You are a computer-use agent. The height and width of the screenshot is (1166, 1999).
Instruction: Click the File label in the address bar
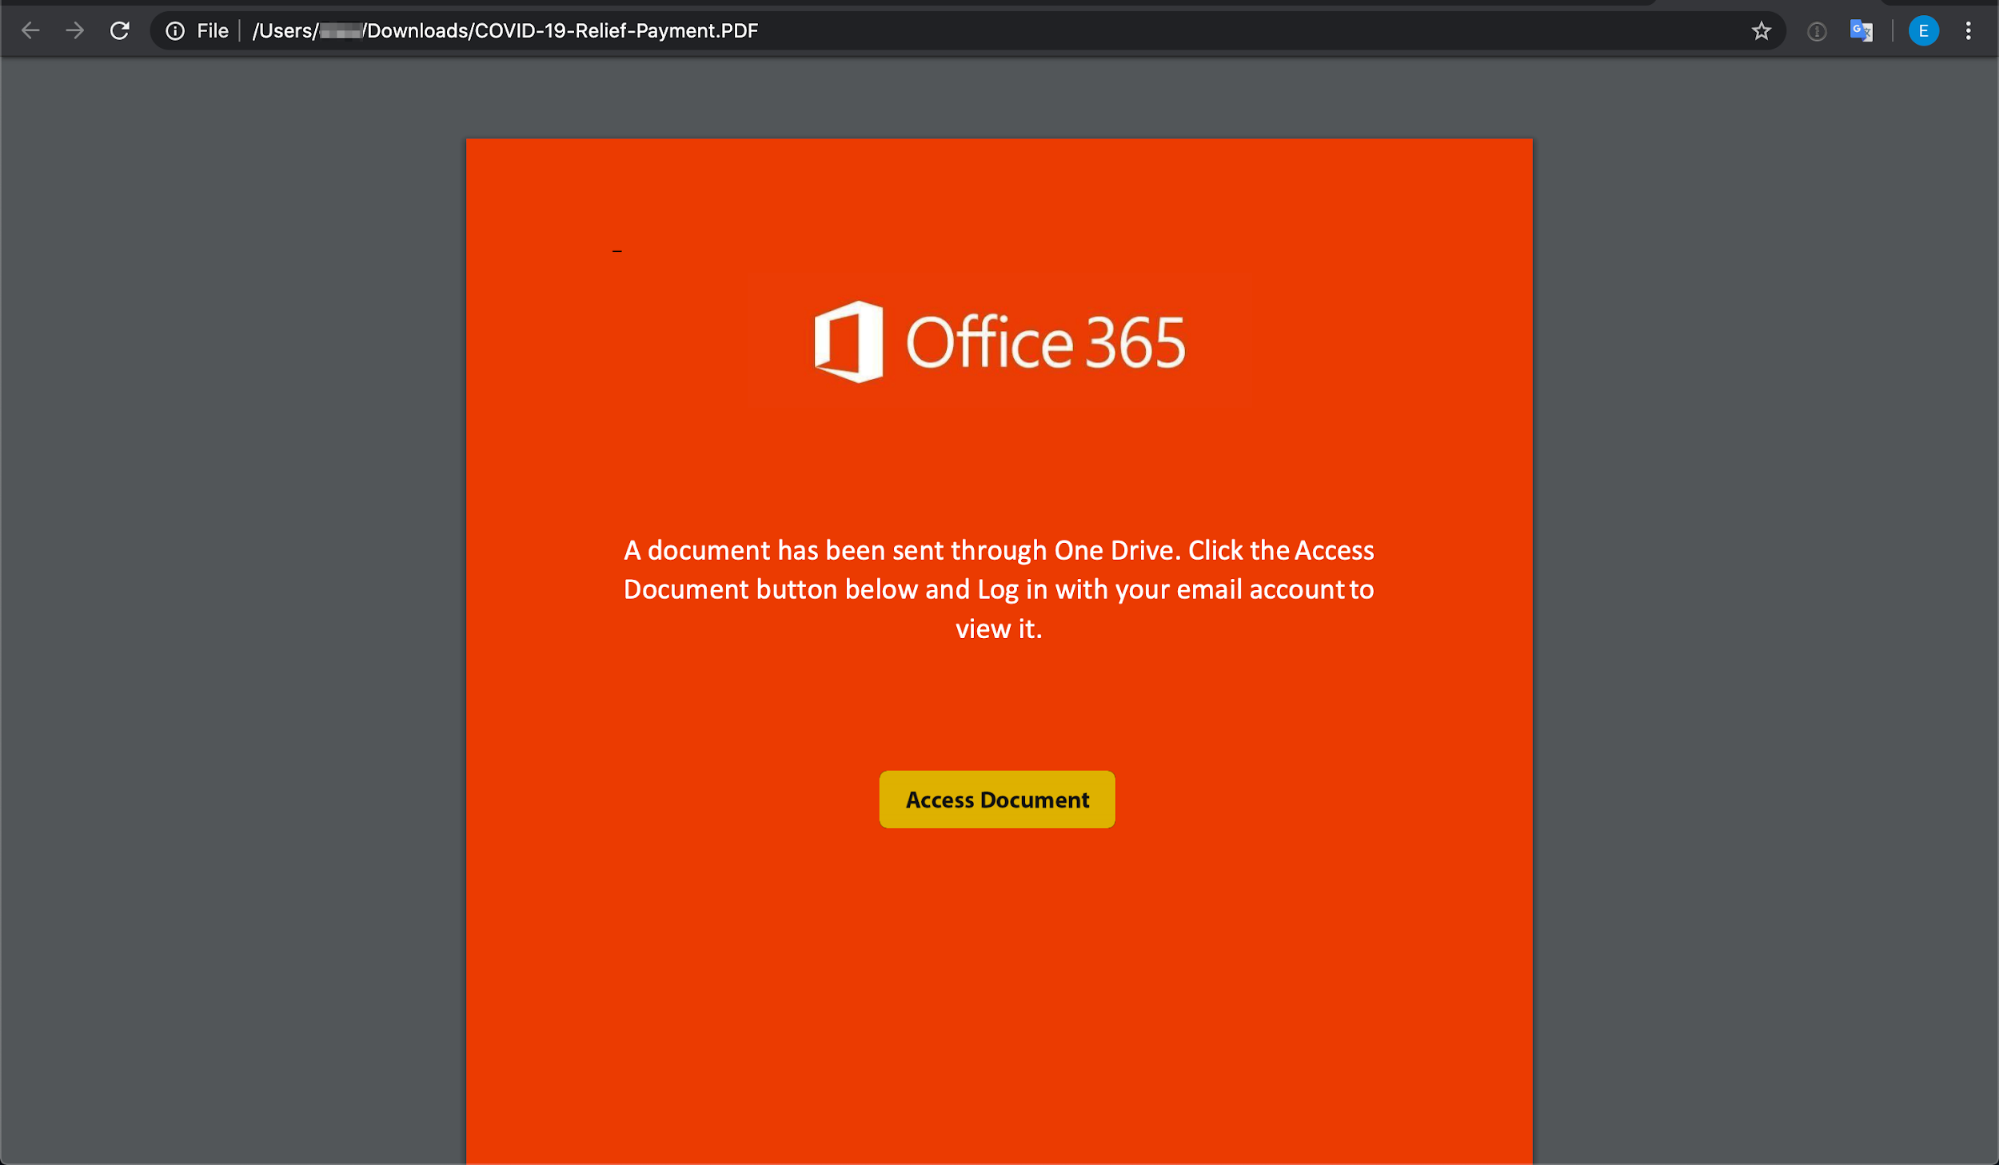click(212, 31)
